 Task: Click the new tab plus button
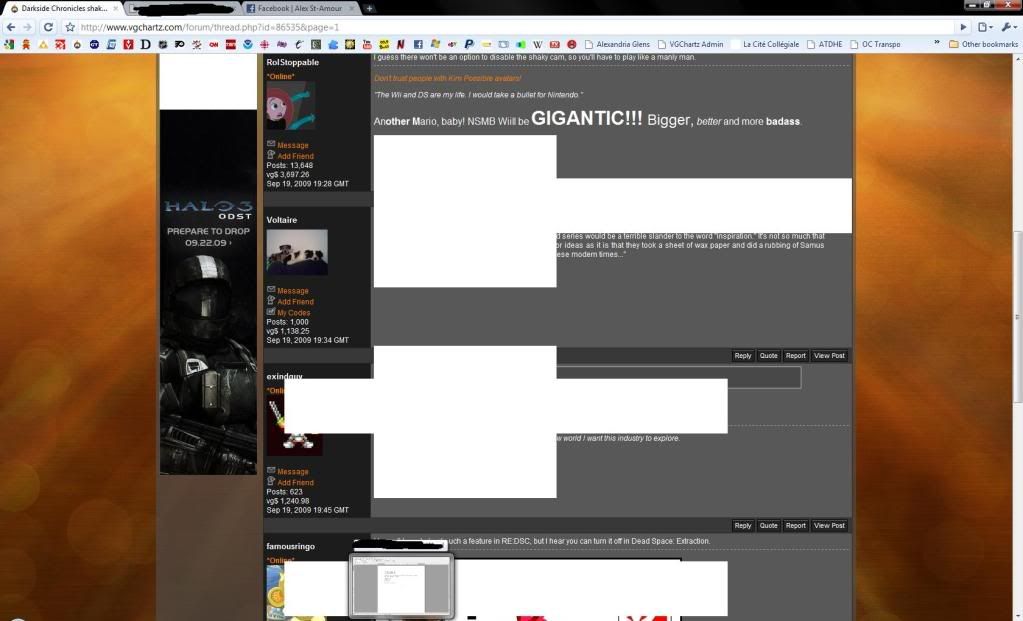[x=370, y=8]
